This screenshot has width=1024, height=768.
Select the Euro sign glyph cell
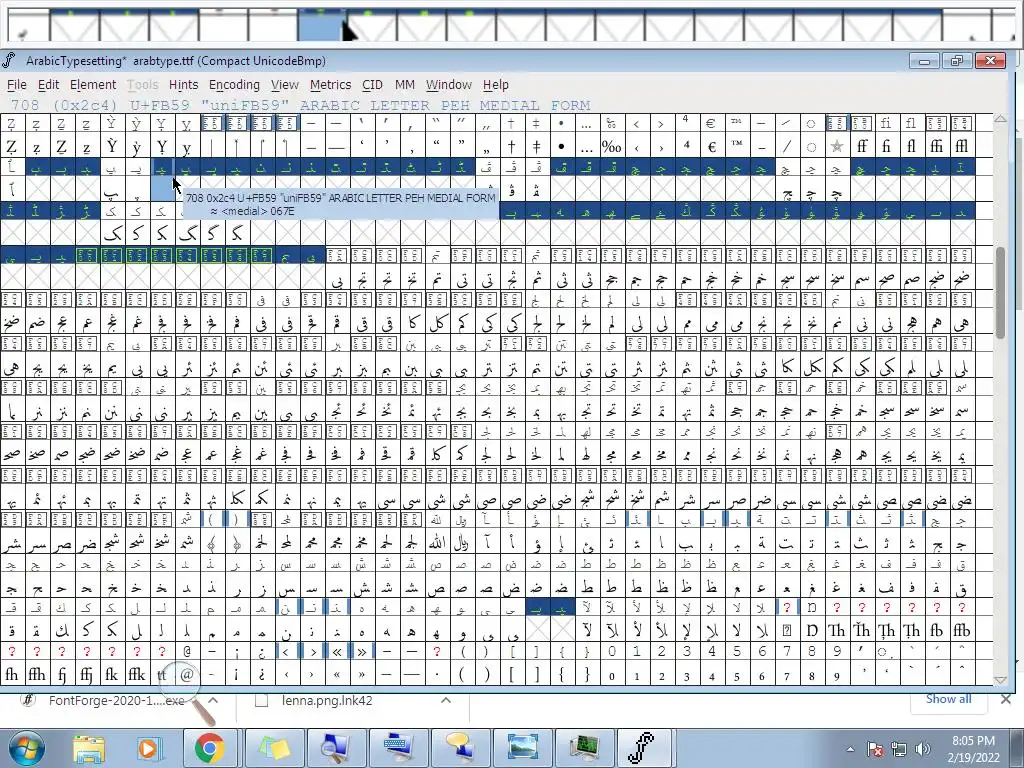[711, 146]
